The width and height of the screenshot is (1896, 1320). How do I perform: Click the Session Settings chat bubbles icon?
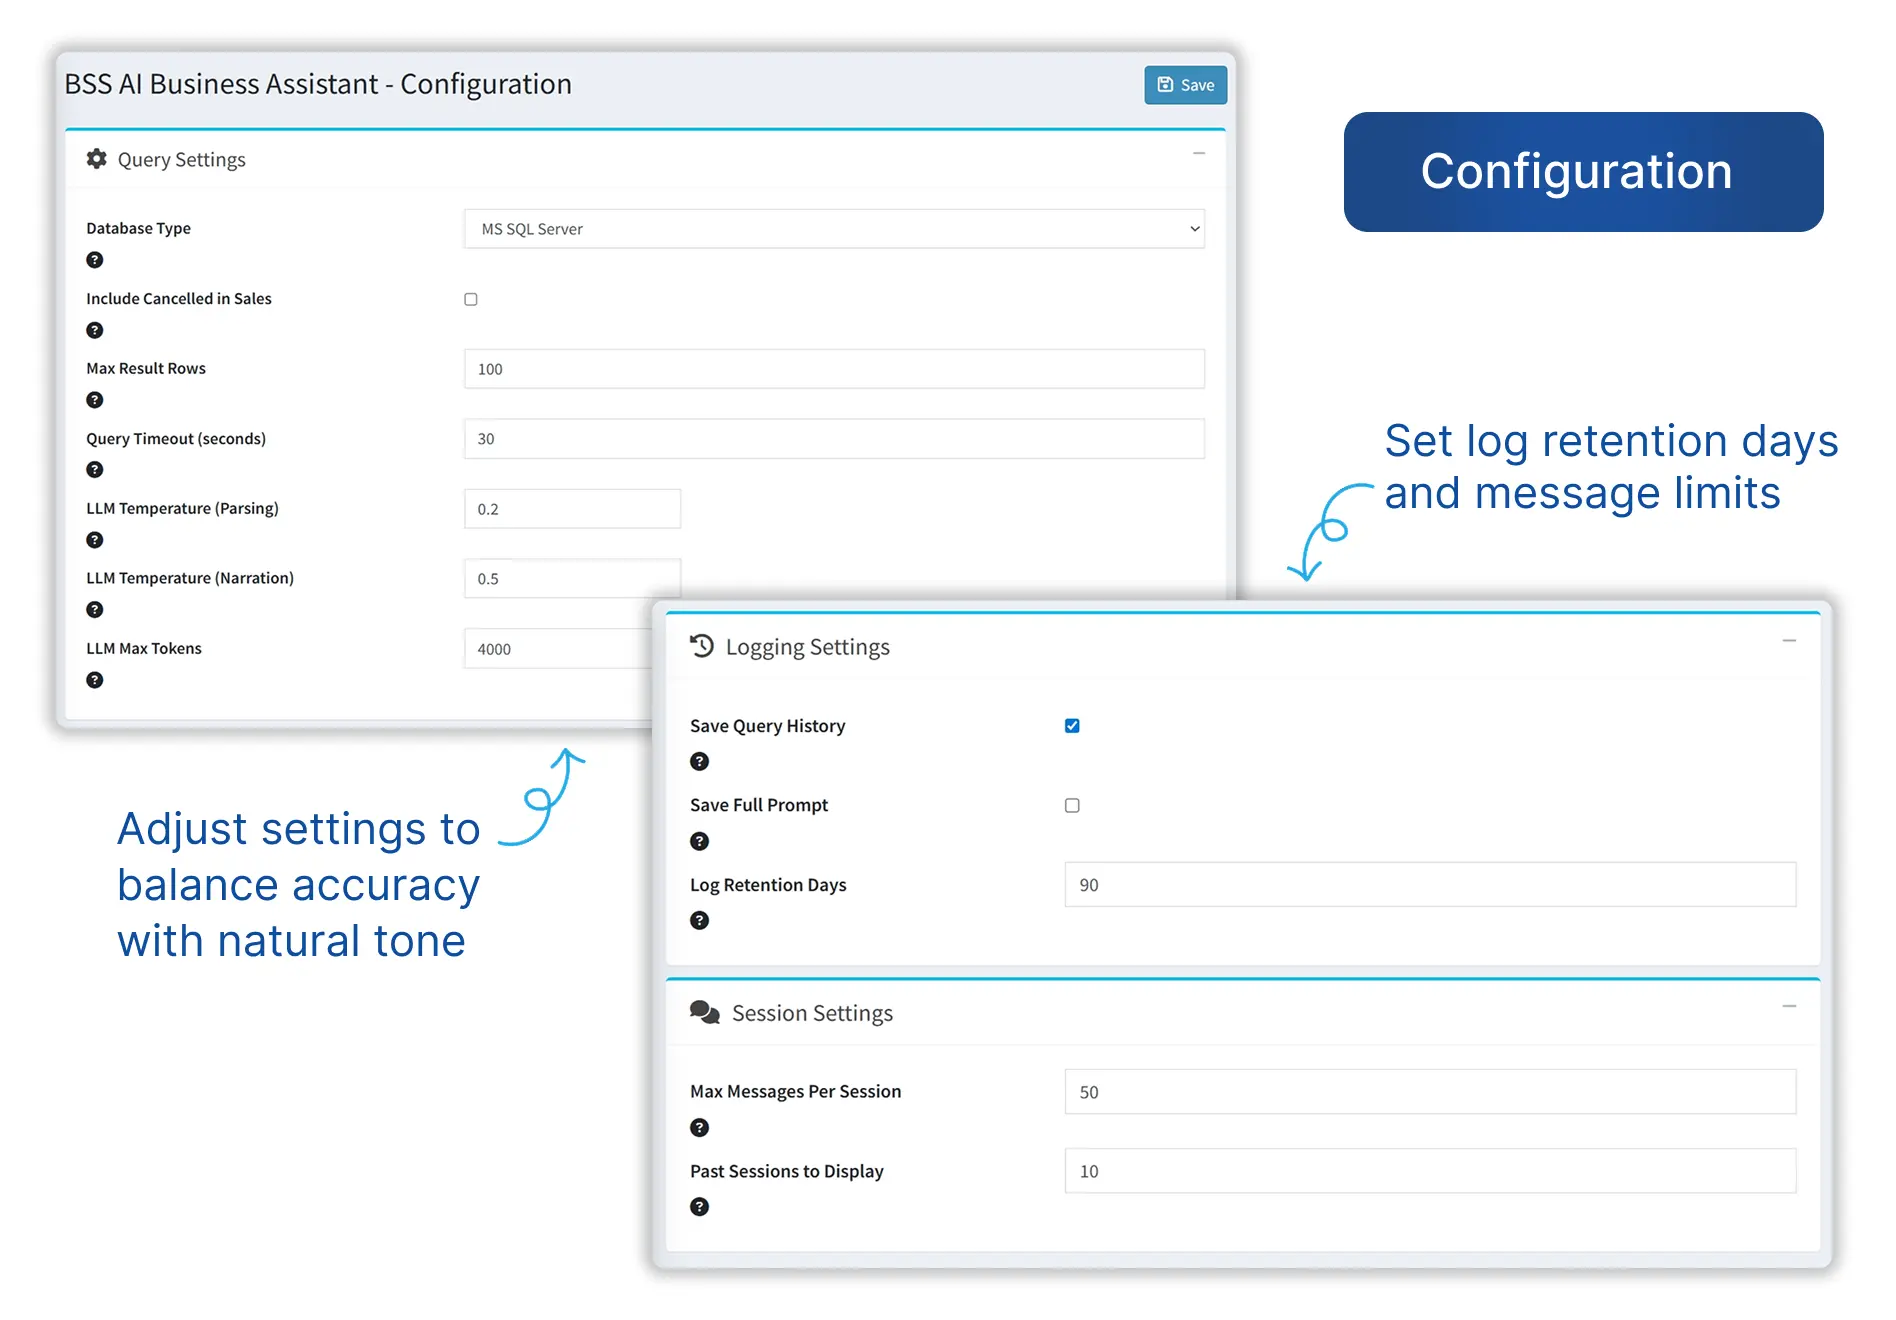[x=705, y=1013]
